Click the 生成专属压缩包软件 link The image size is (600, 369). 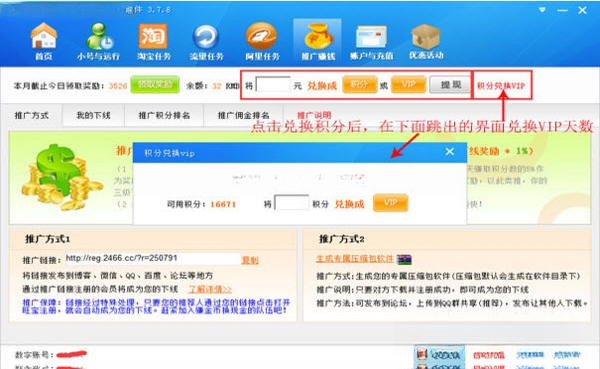coord(355,258)
